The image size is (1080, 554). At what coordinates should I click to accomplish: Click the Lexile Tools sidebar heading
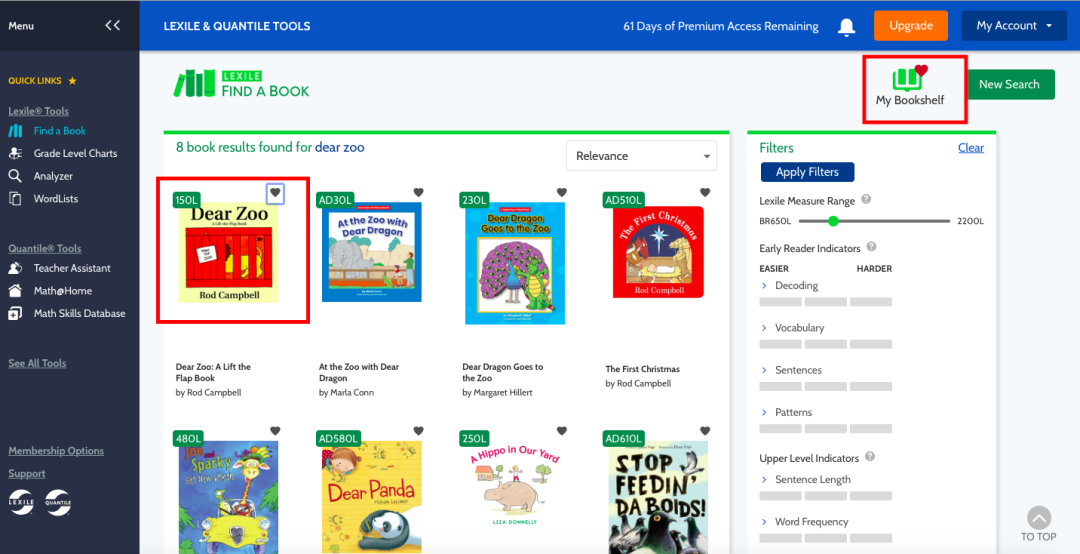coord(39,111)
